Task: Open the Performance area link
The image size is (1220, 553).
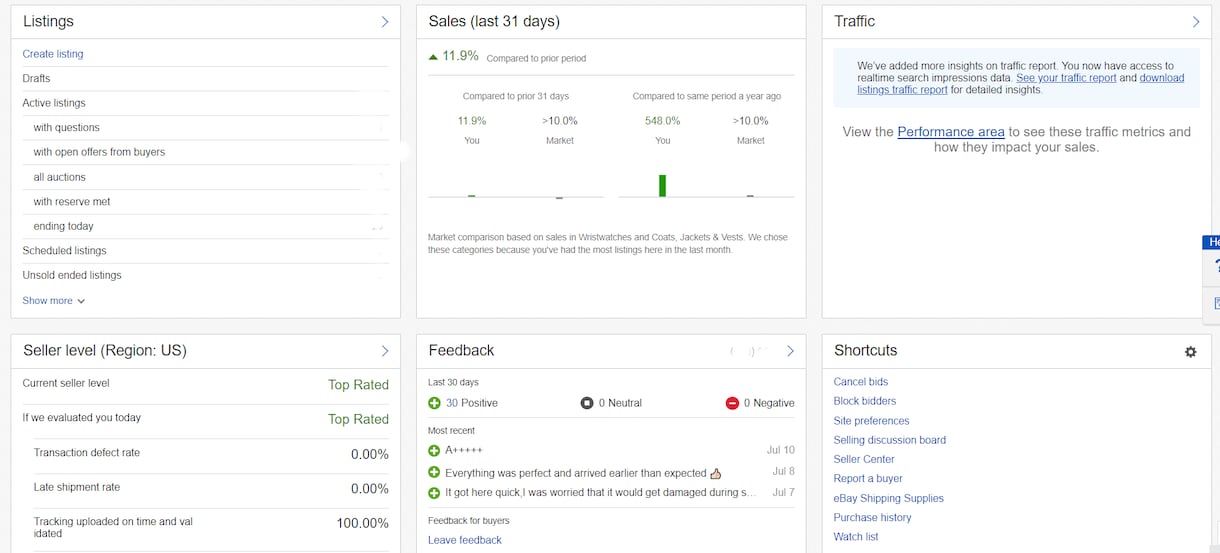Action: point(951,132)
